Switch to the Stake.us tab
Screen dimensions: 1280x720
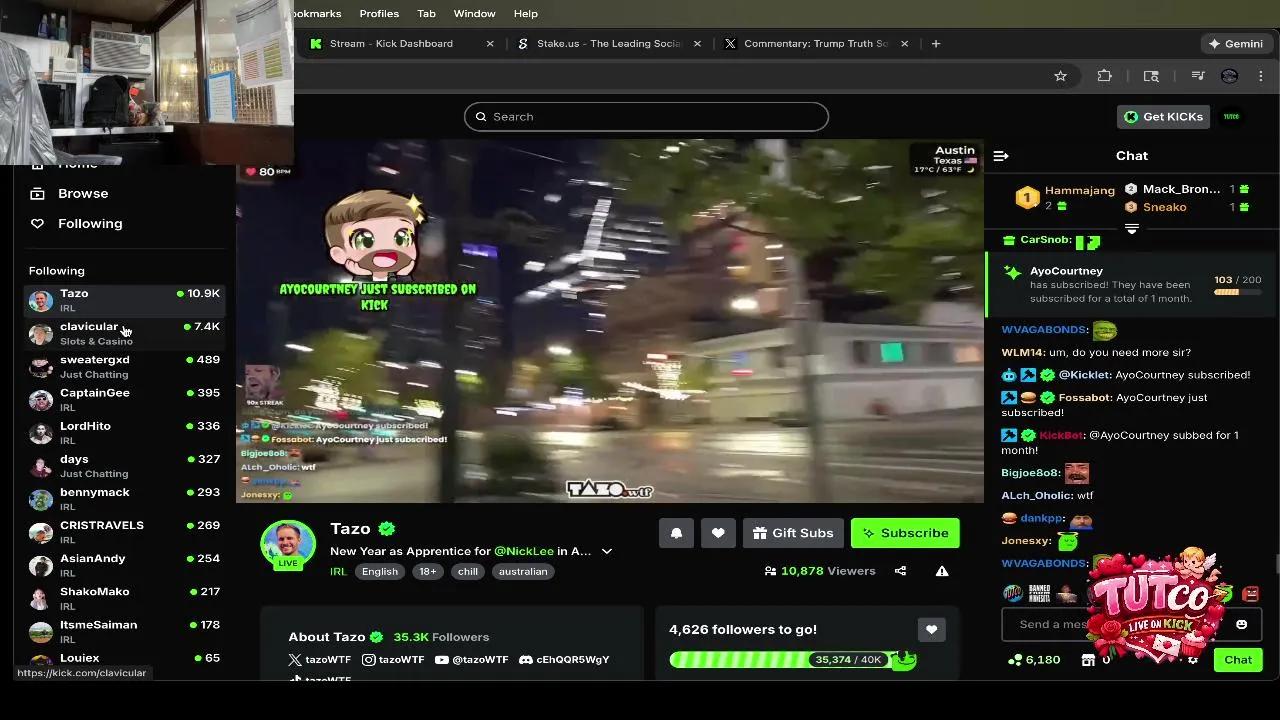coord(608,44)
